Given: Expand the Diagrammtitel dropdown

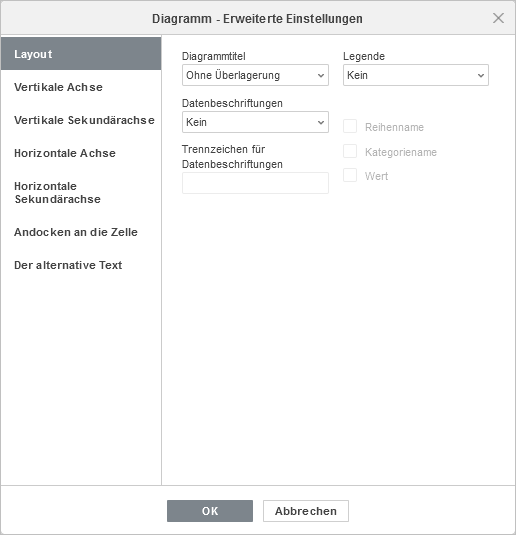Looking at the screenshot, I should click(255, 75).
